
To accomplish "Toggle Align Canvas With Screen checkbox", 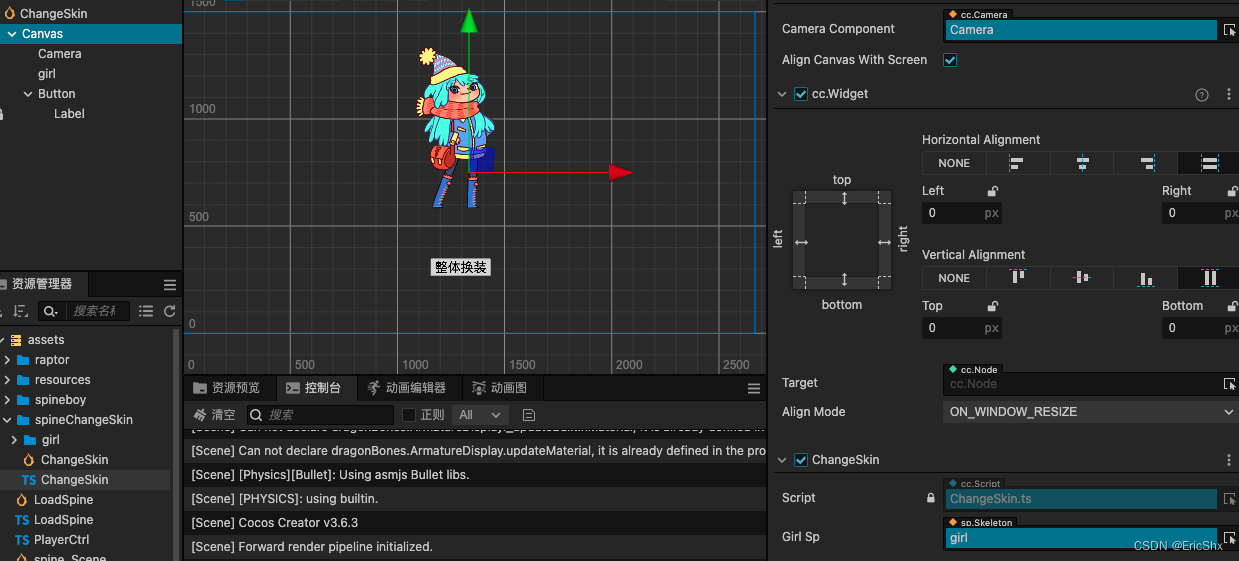I will point(950,60).
